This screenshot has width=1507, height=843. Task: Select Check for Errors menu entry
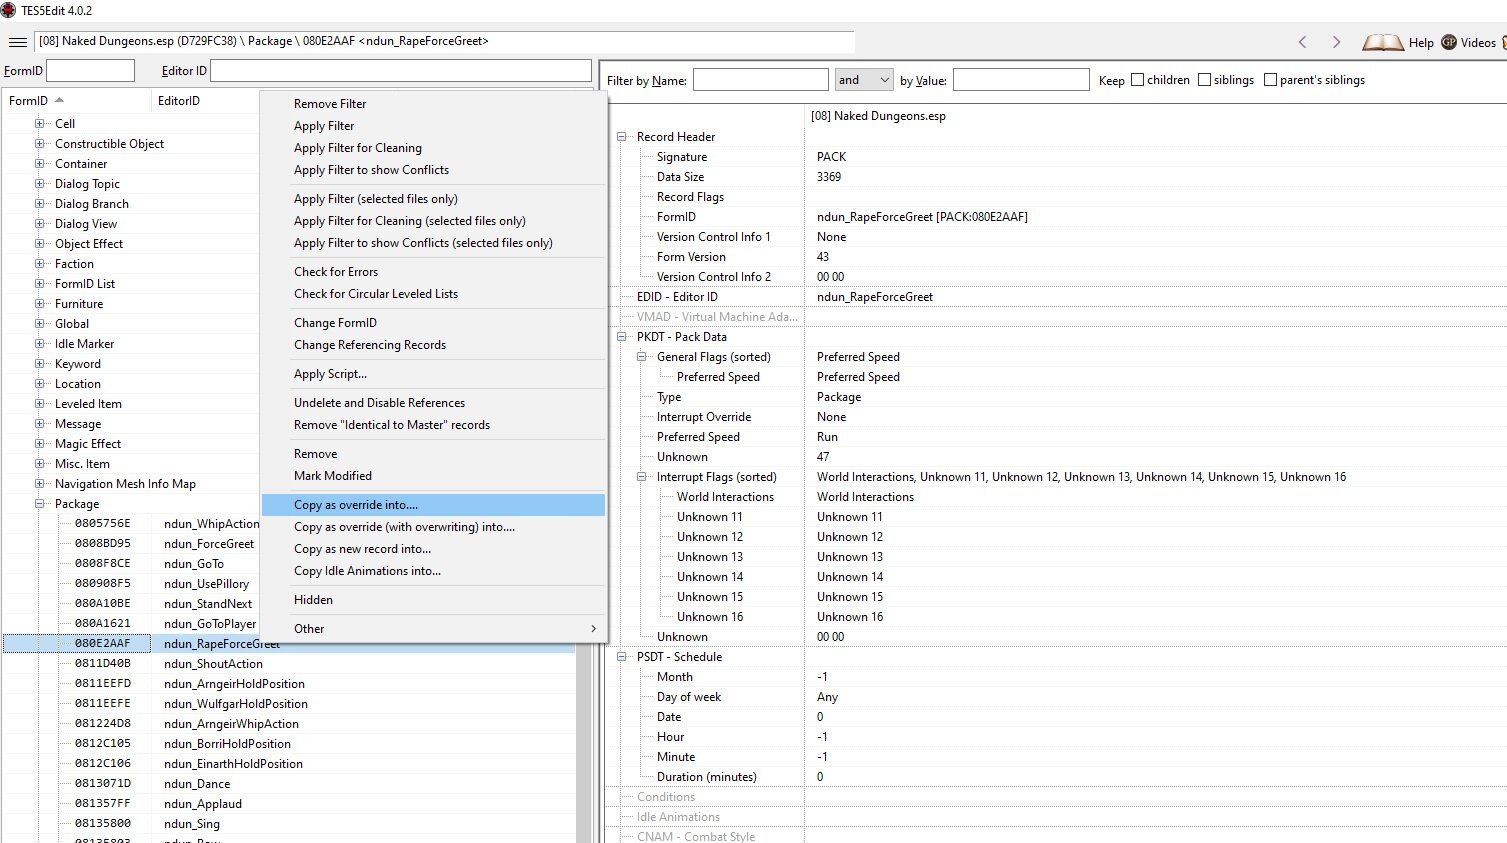tap(433, 272)
